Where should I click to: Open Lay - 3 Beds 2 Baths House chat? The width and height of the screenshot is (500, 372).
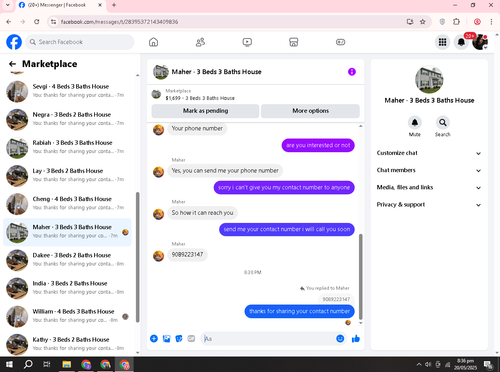pos(67,175)
